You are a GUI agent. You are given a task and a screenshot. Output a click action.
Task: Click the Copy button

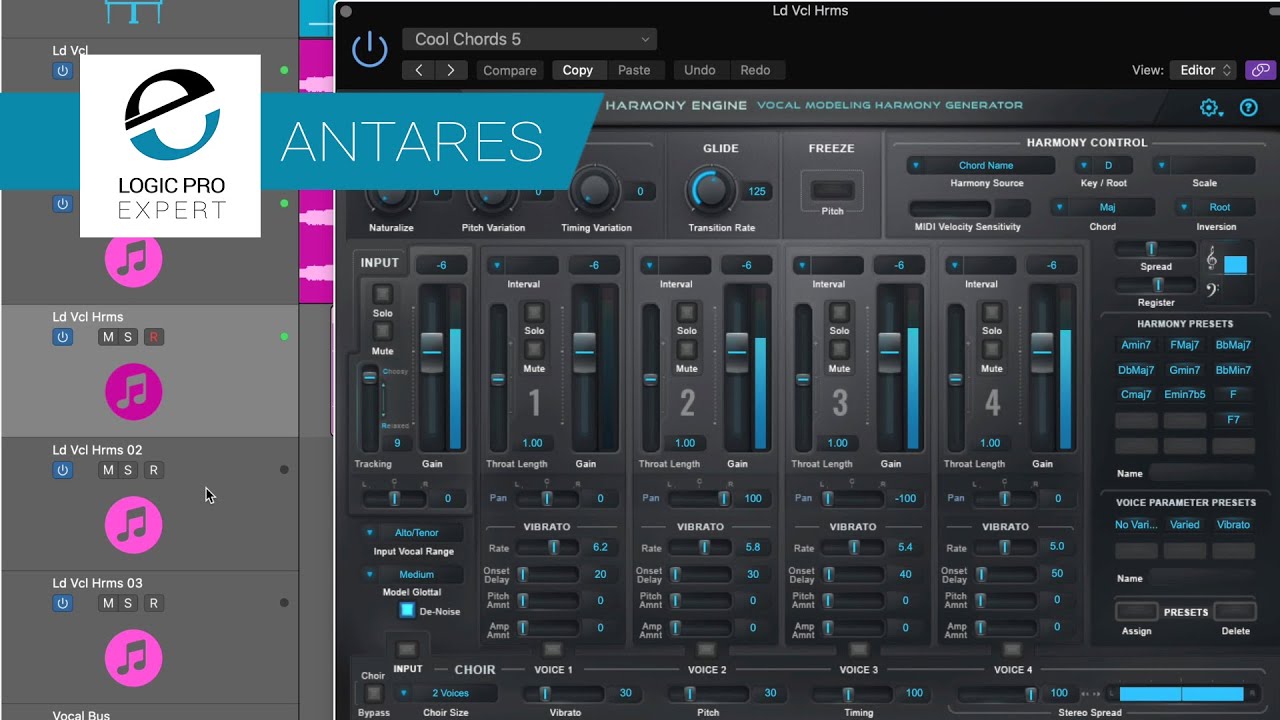578,70
